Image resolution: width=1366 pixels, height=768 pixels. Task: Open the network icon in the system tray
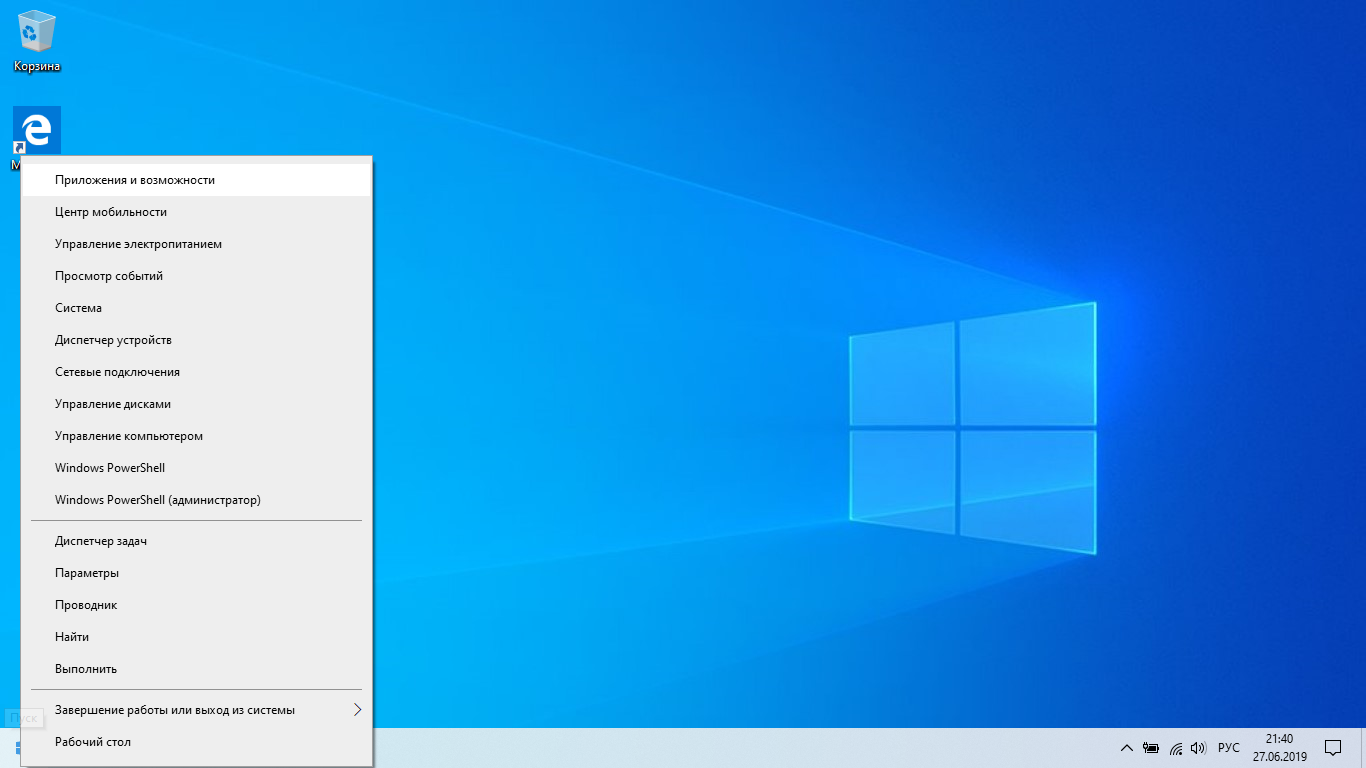pyautogui.click(x=1176, y=748)
